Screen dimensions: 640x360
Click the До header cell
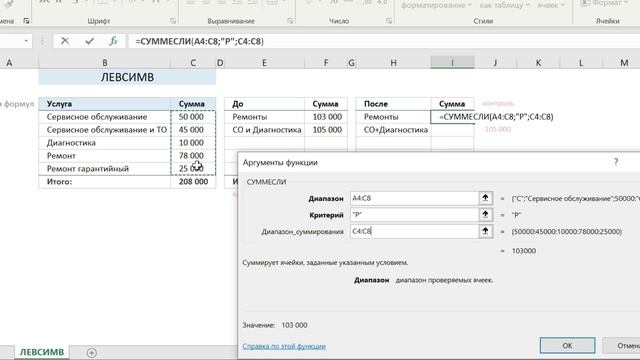point(264,104)
